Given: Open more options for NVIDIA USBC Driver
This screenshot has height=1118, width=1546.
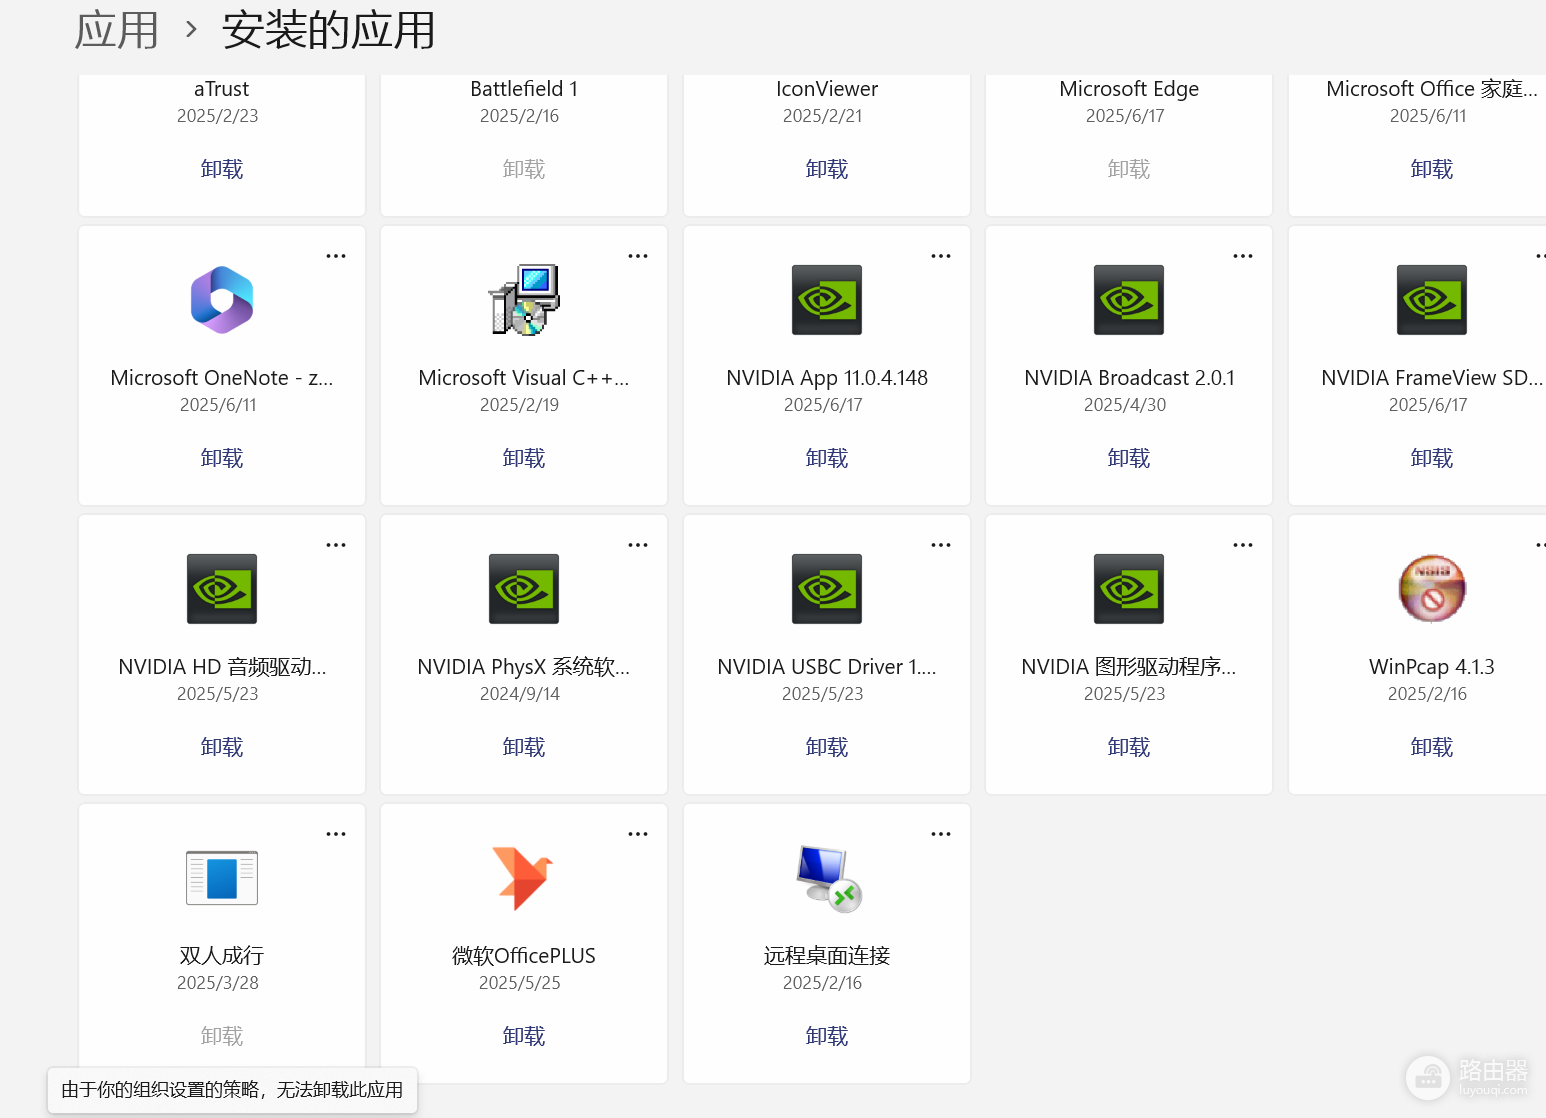Looking at the screenshot, I should tap(941, 545).
